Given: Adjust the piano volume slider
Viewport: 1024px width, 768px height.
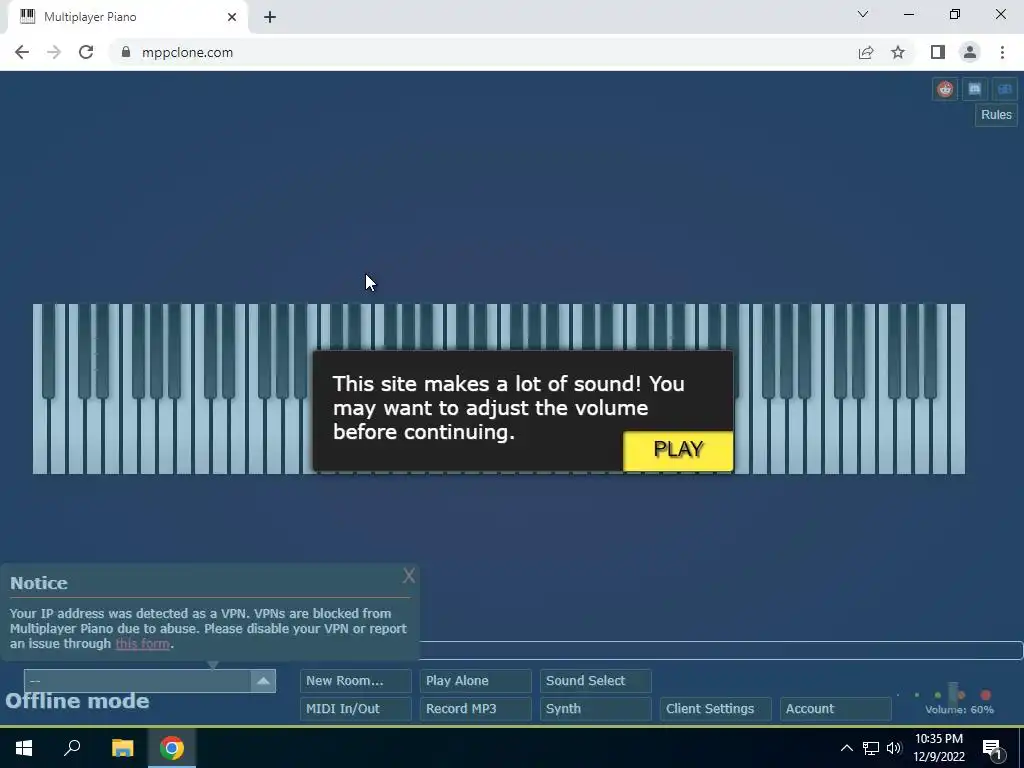Looking at the screenshot, I should [953, 694].
